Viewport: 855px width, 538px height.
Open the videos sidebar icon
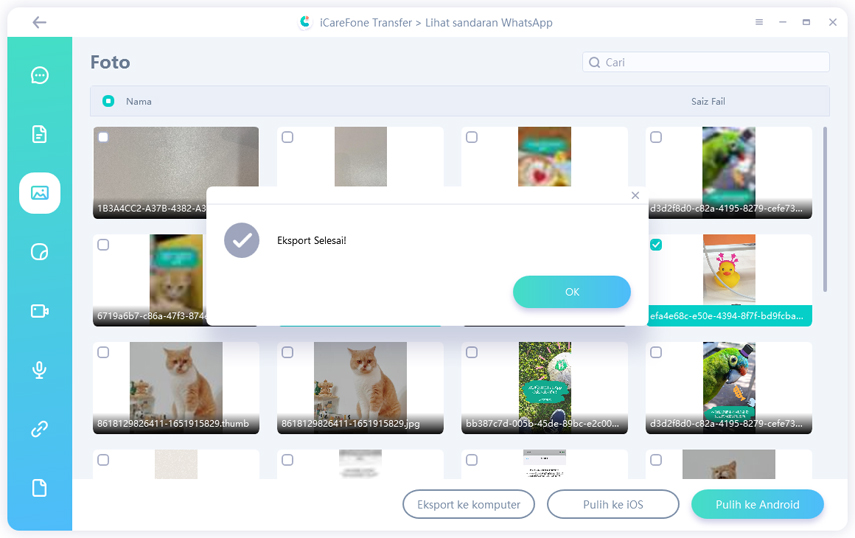tap(40, 311)
